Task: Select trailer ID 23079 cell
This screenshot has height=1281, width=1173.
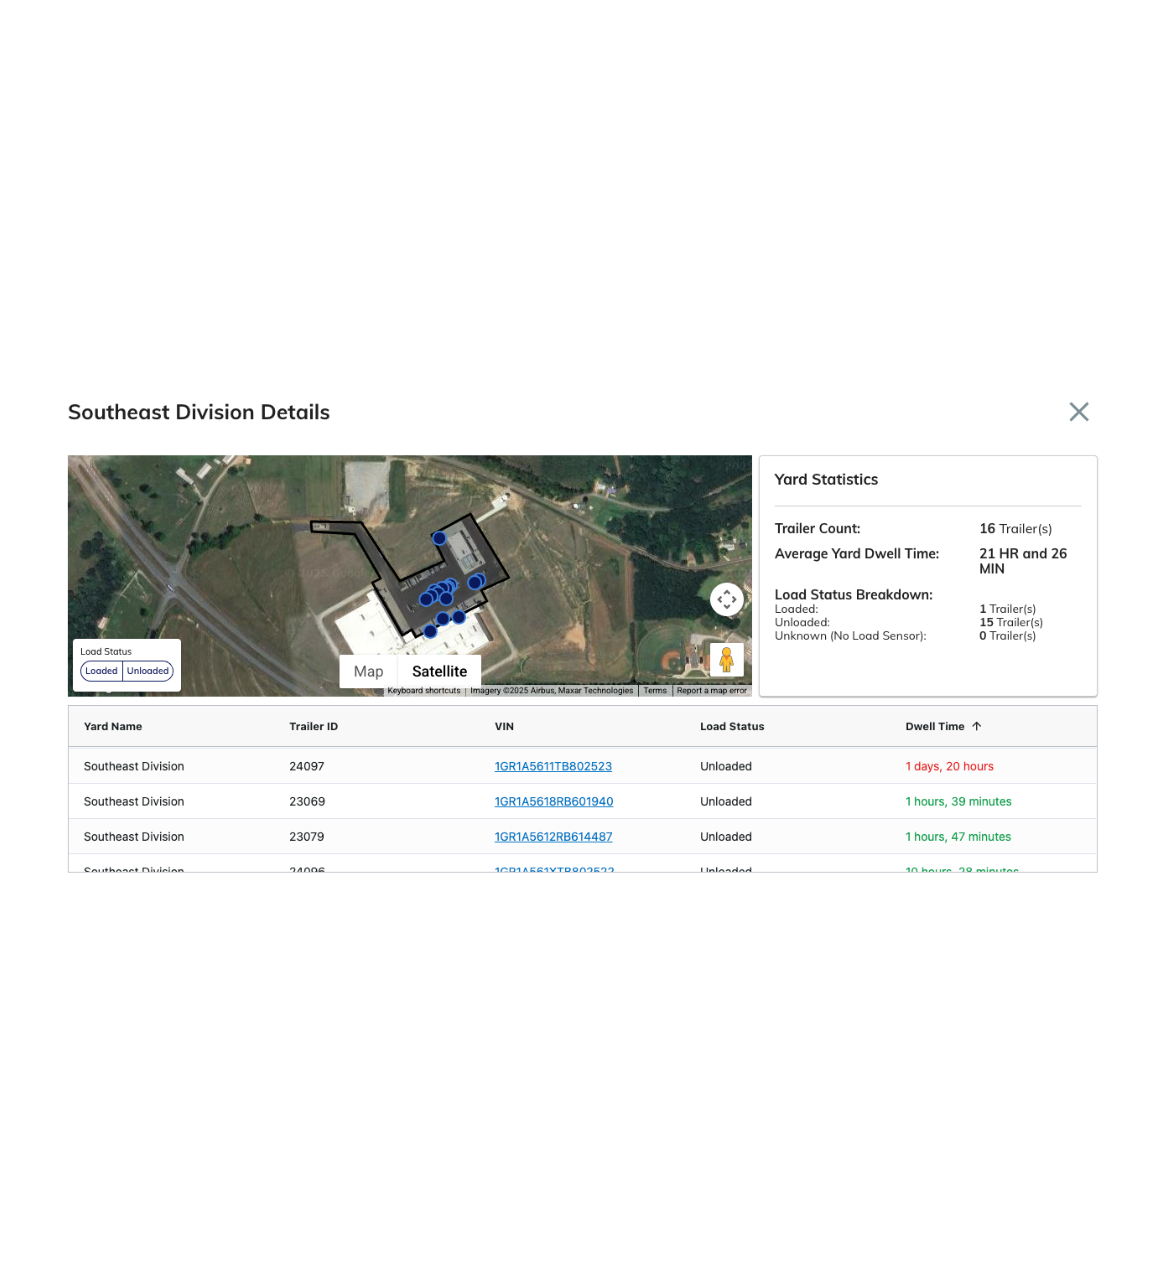Action: point(307,837)
